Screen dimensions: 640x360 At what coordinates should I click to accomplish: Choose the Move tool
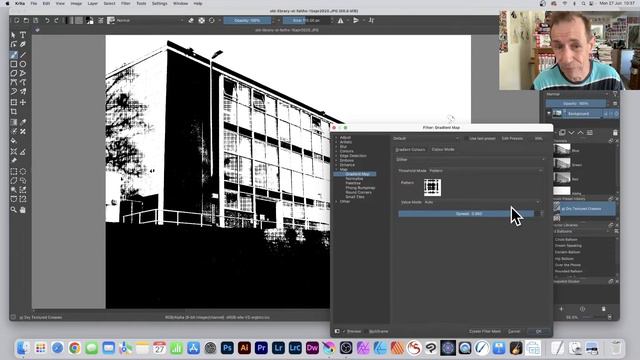pos(23,102)
